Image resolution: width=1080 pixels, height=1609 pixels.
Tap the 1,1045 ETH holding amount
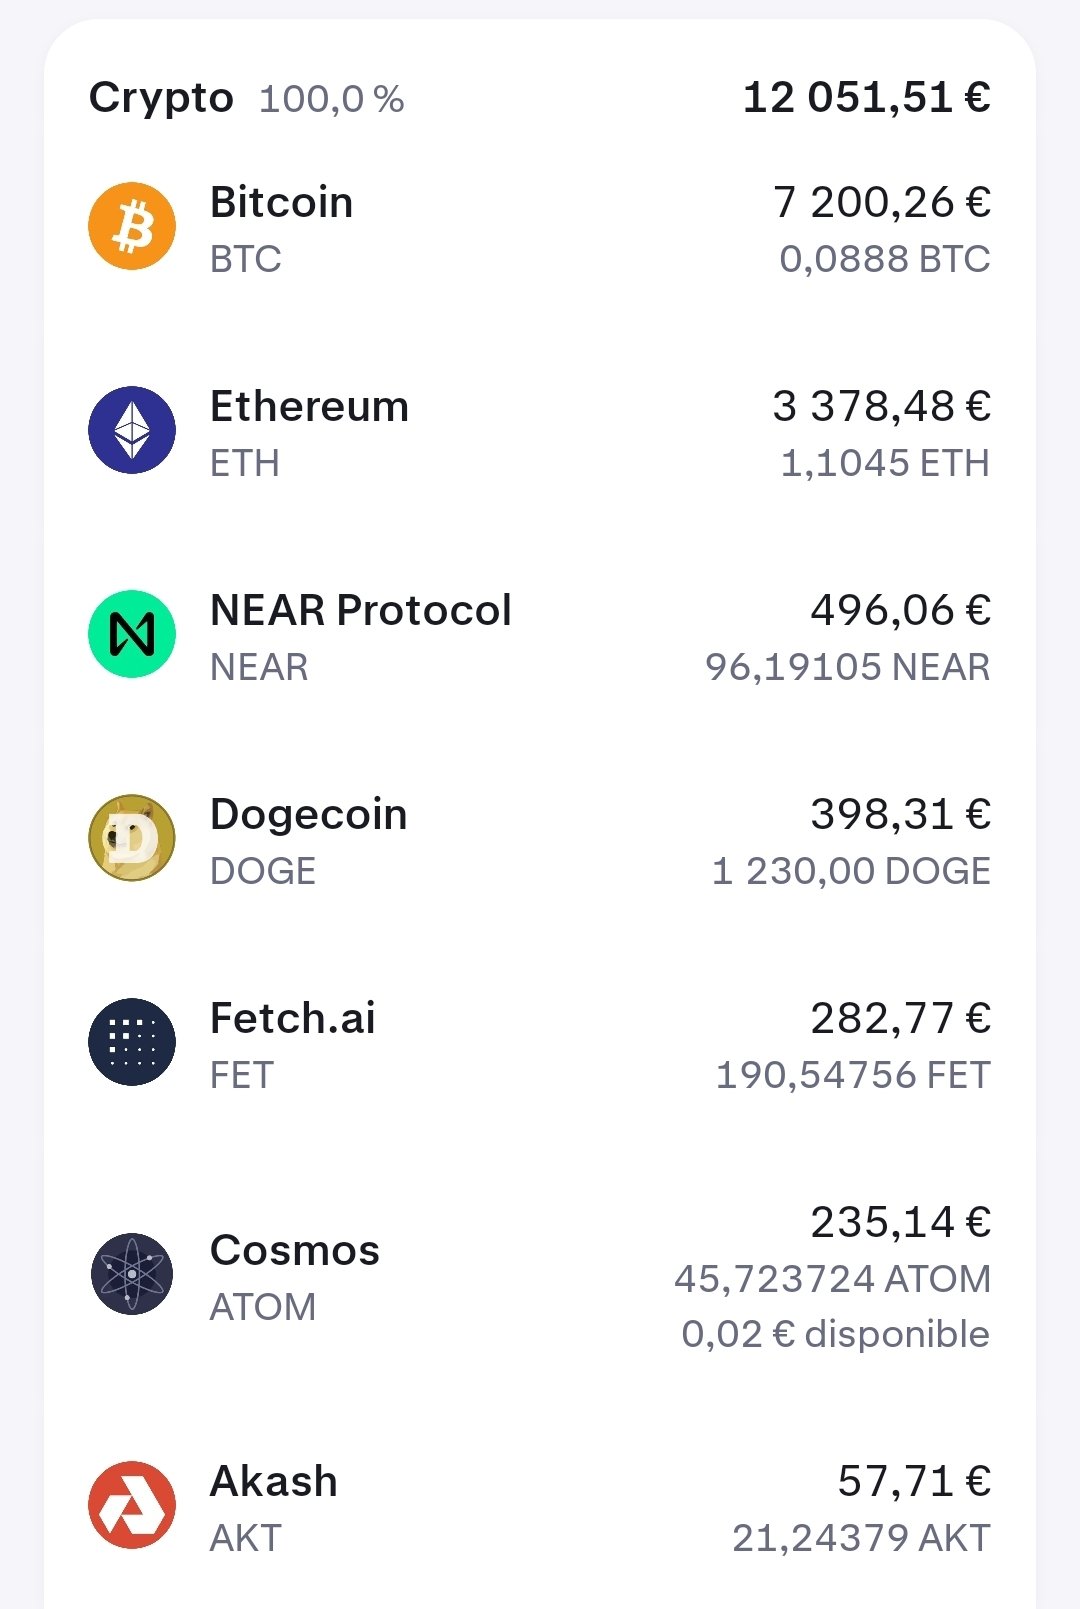[x=885, y=463]
